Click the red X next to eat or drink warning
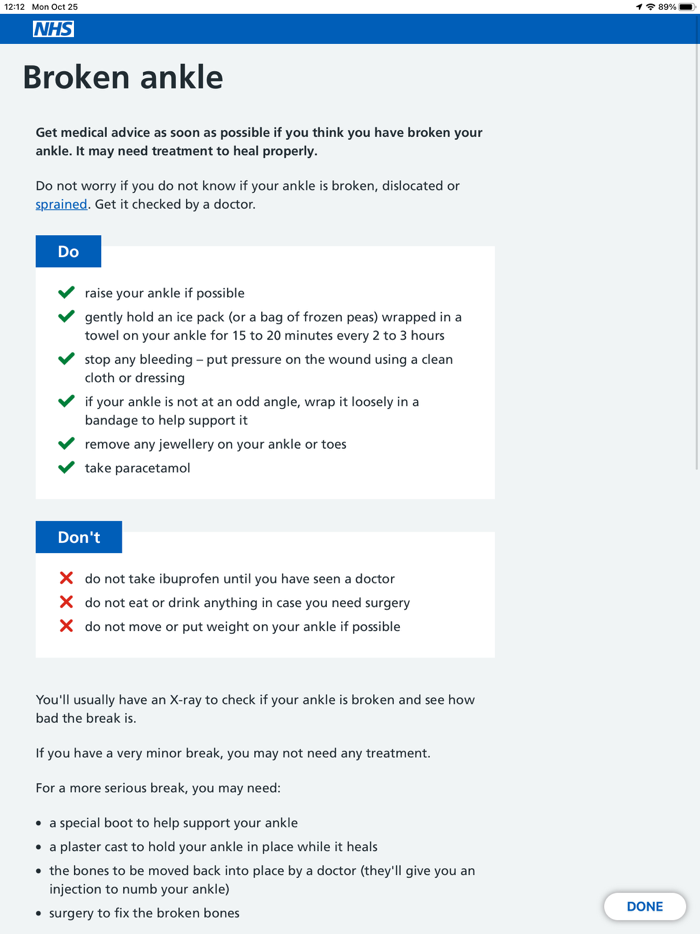Viewport: 700px width, 934px height. 65,601
